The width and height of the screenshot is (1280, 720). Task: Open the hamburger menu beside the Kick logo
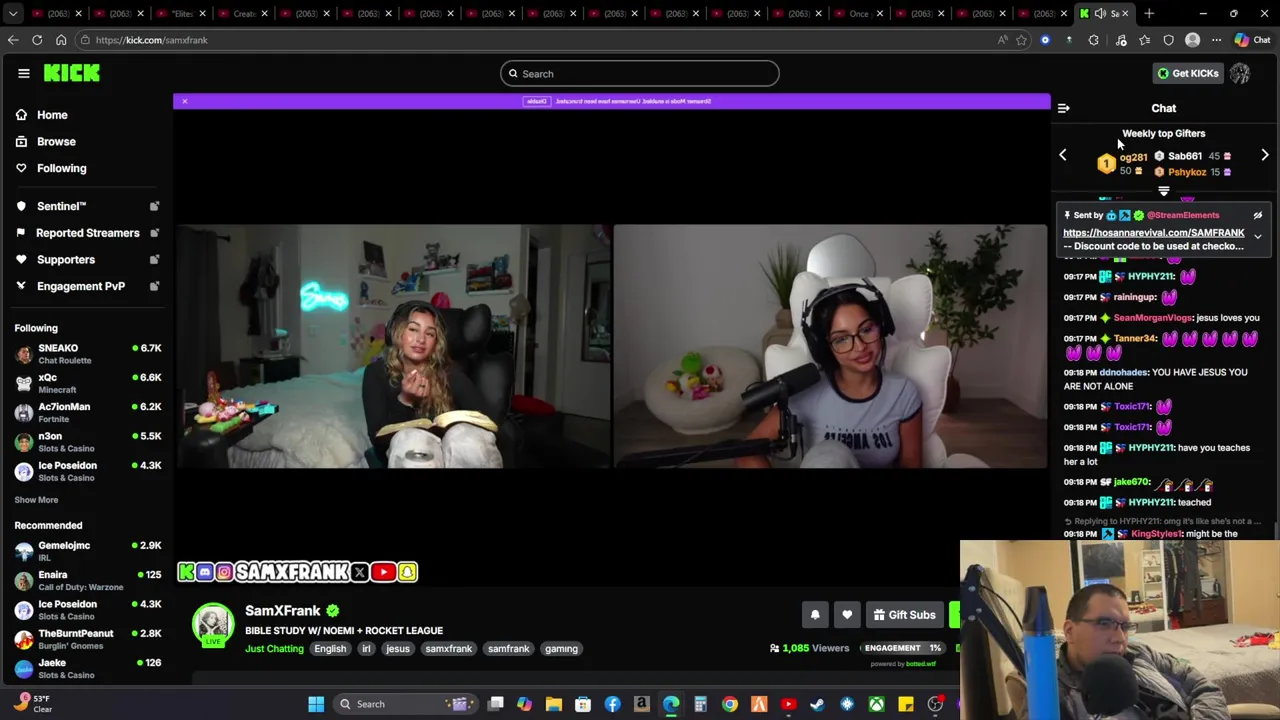[x=23, y=73]
